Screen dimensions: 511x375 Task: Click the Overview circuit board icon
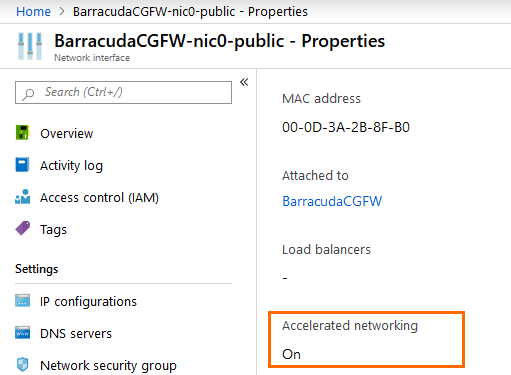[22, 133]
